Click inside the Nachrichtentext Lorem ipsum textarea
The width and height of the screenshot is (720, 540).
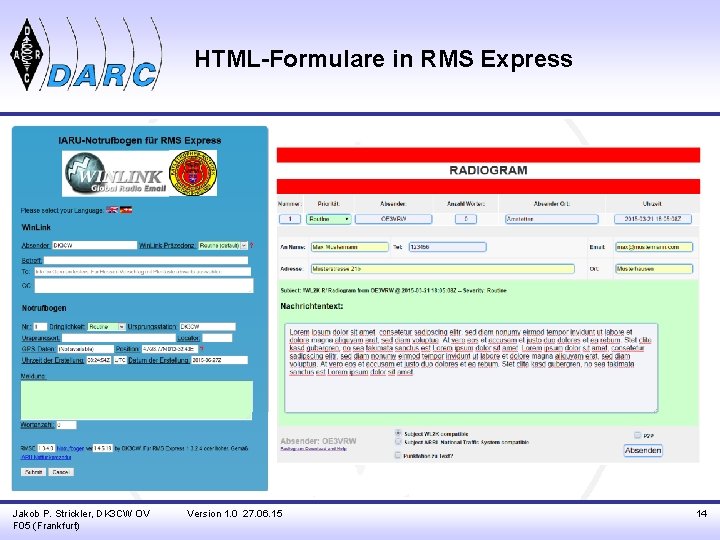coord(471,368)
